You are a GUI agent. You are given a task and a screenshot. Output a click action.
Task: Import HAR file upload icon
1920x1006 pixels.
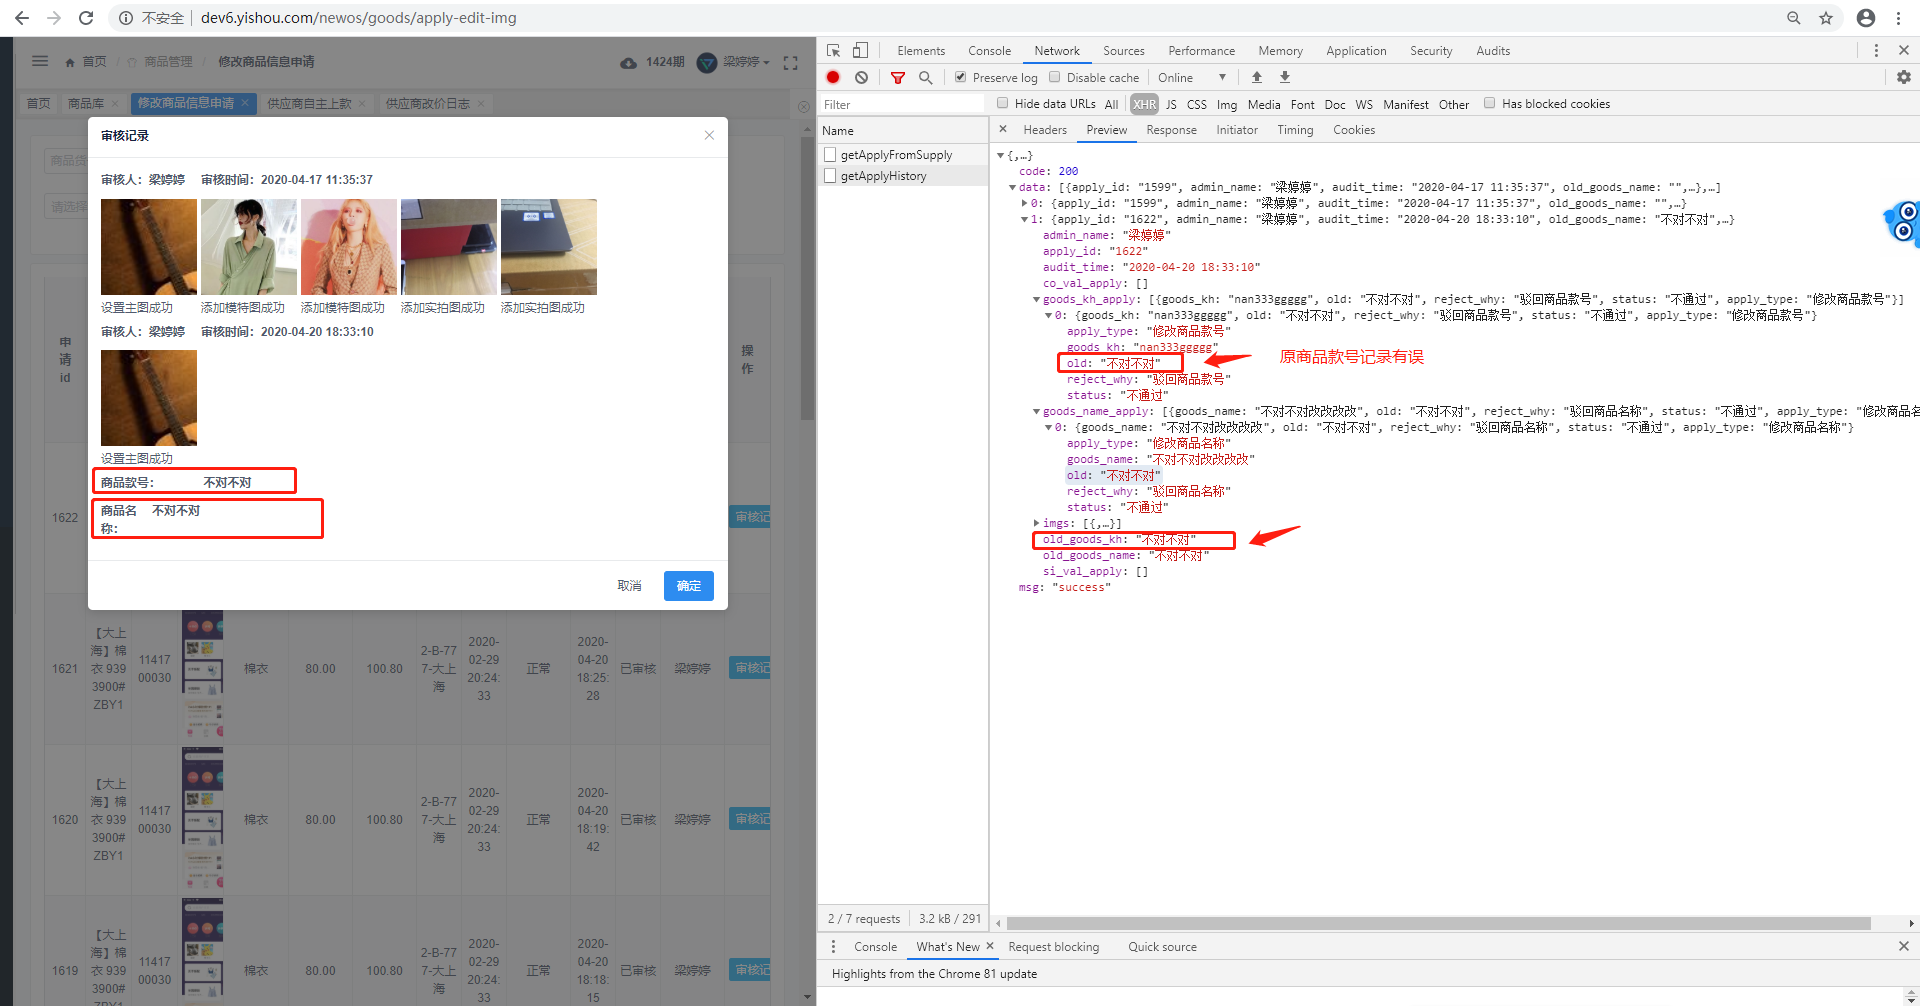tap(1257, 77)
